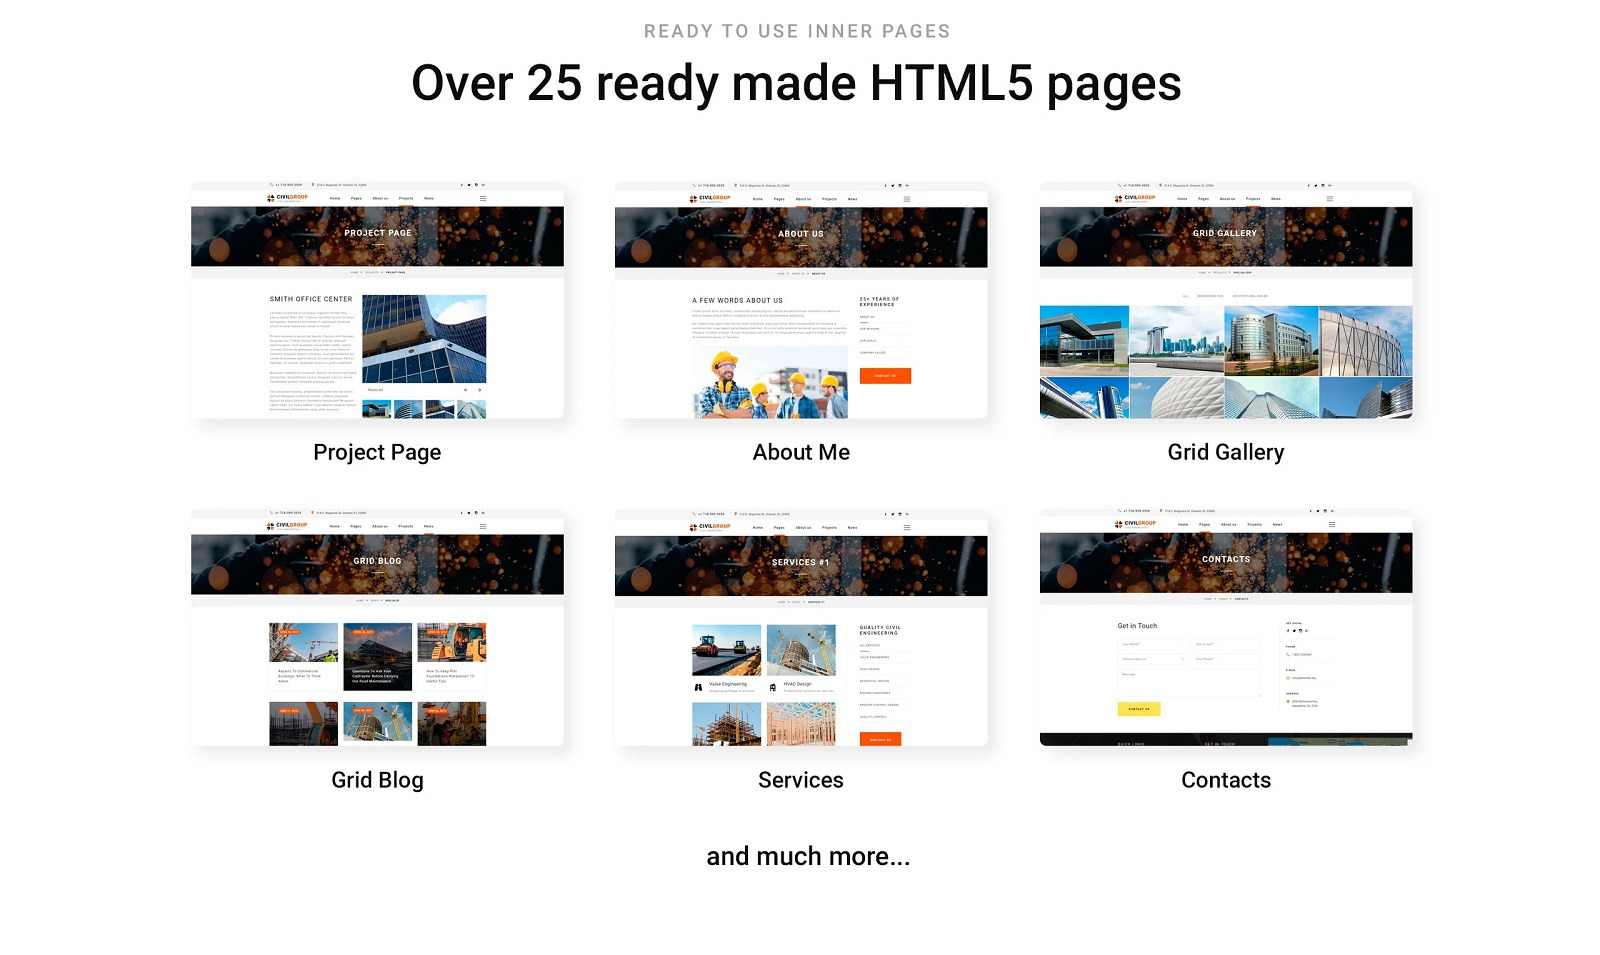Click the Twitter icon in the Contacts header

pos(1318,511)
